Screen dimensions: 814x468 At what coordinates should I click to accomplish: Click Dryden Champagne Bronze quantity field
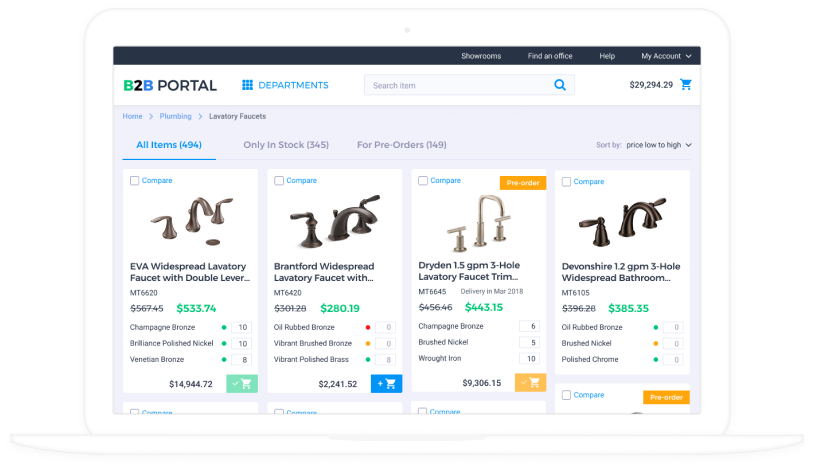[530, 326]
